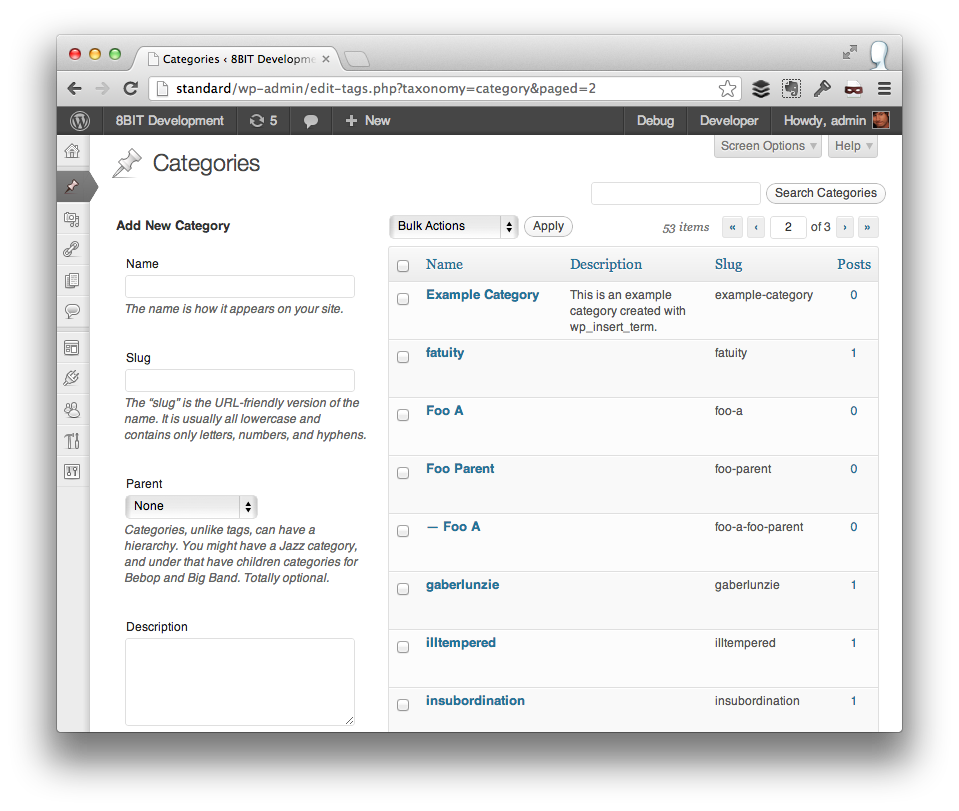Click the Search Categories button
The width and height of the screenshot is (959, 811).
coord(826,193)
